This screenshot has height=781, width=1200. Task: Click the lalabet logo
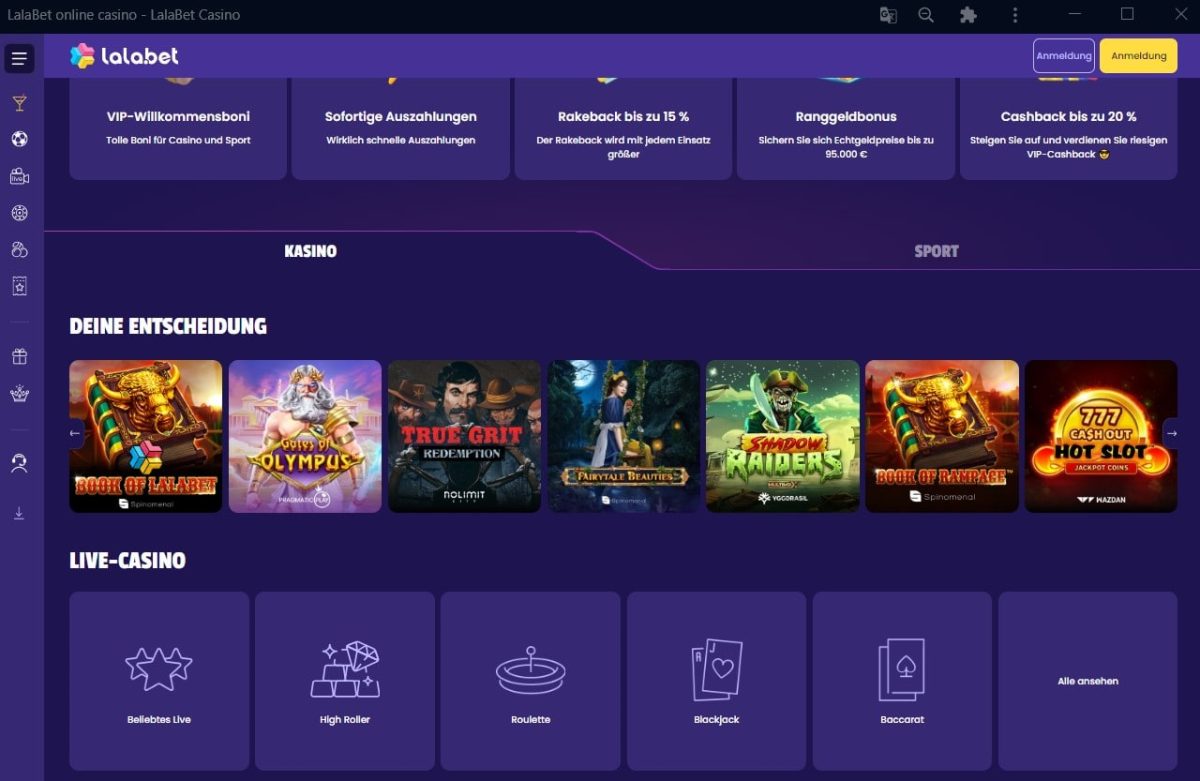[125, 56]
